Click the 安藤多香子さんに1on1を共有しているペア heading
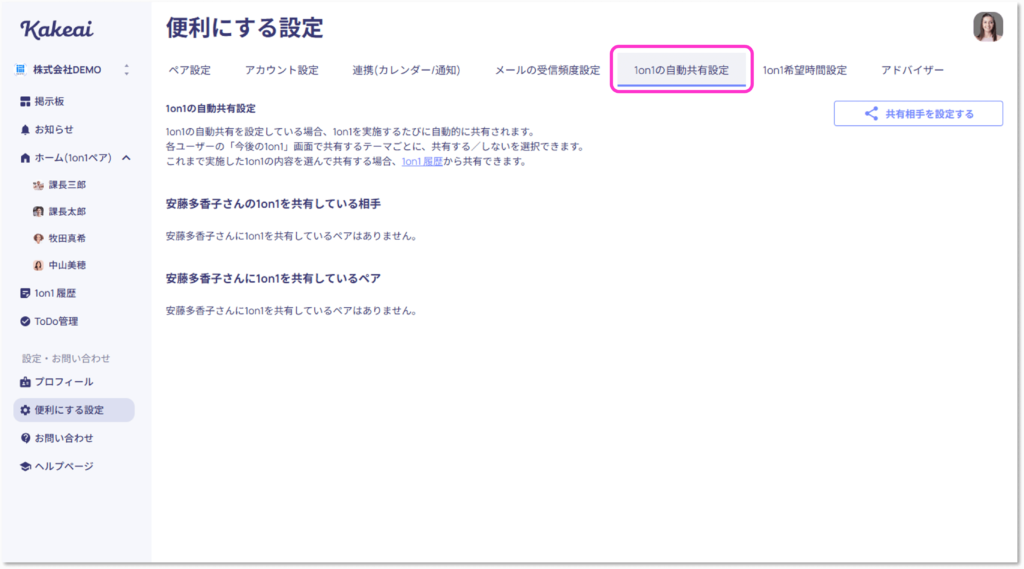 coord(273,278)
